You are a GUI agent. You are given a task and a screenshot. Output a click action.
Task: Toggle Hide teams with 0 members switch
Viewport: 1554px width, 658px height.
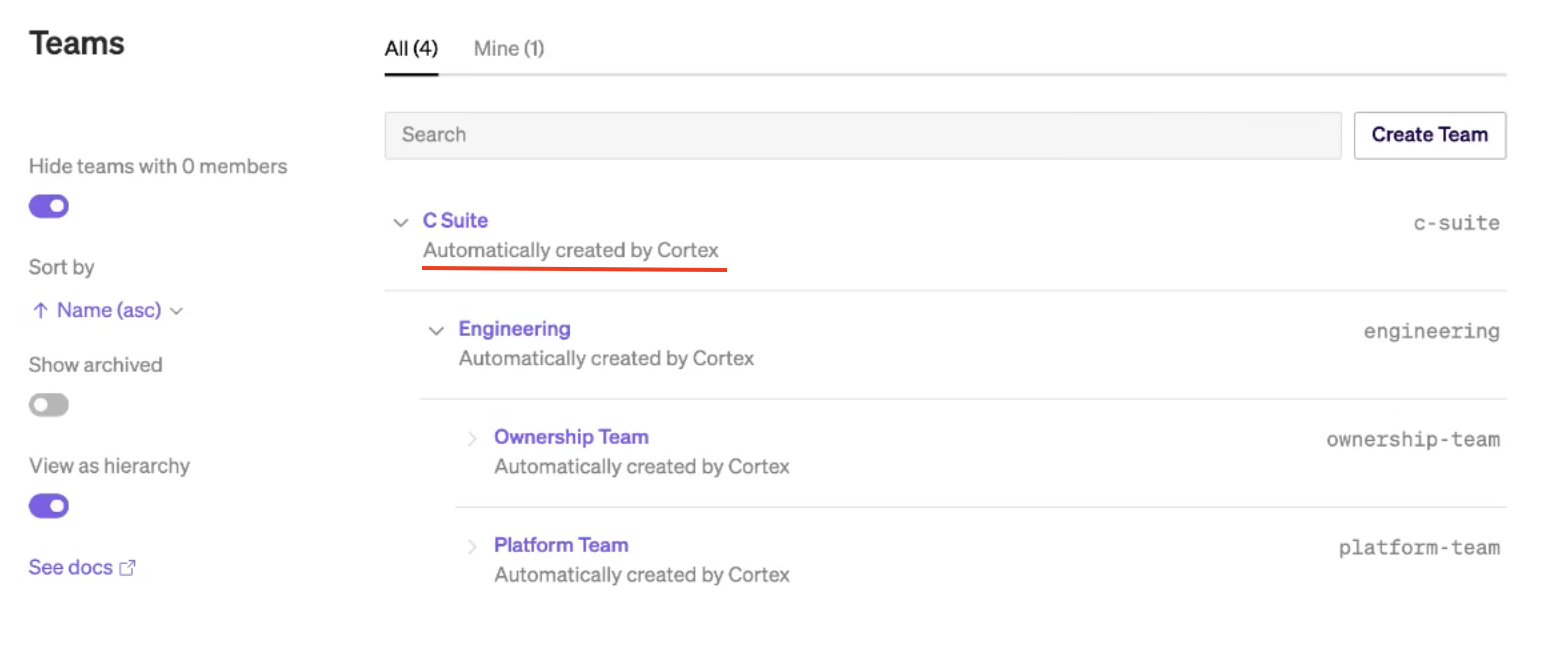coord(49,206)
